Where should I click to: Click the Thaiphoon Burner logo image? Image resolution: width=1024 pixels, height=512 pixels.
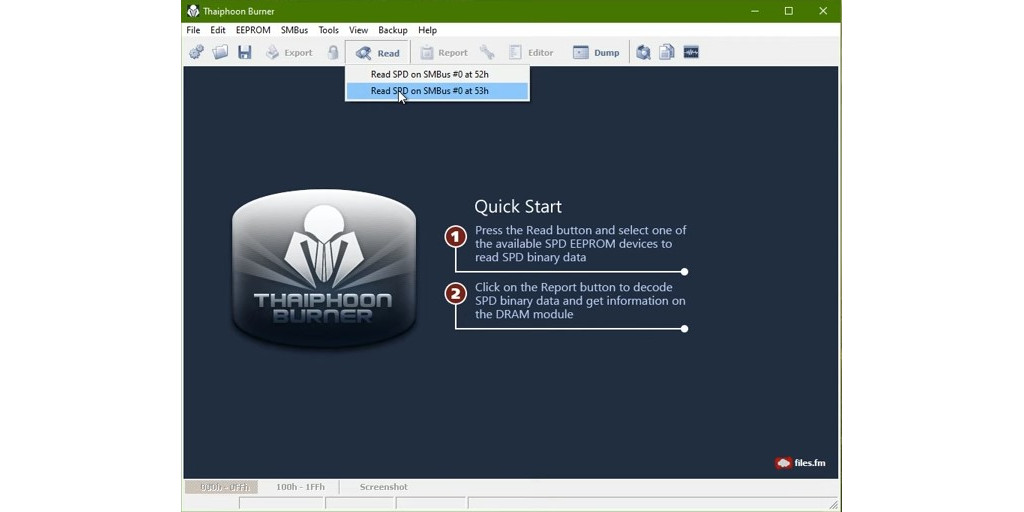click(x=324, y=268)
